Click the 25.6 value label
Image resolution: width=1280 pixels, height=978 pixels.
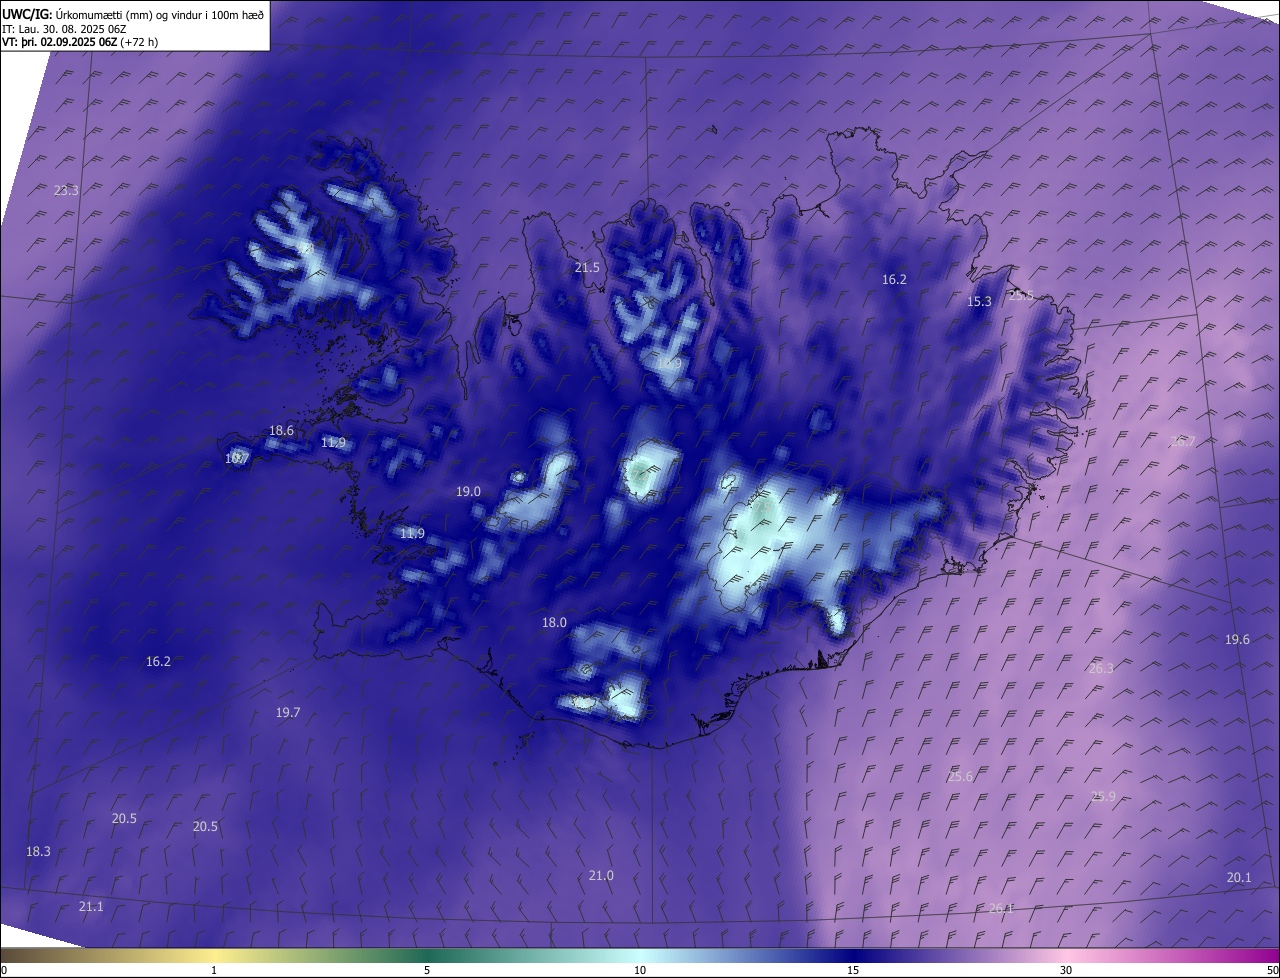point(960,776)
